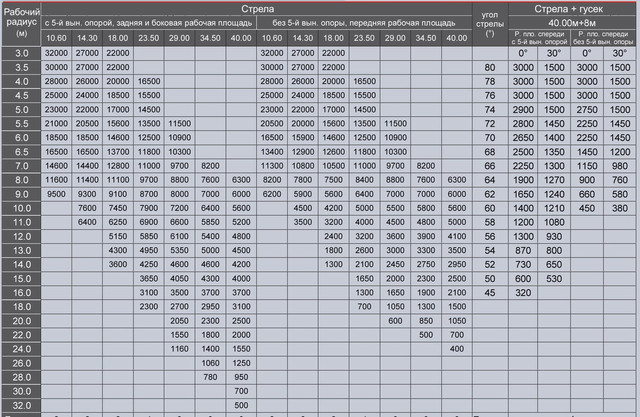Click the cell with value '3650'

pyautogui.click(x=149, y=279)
